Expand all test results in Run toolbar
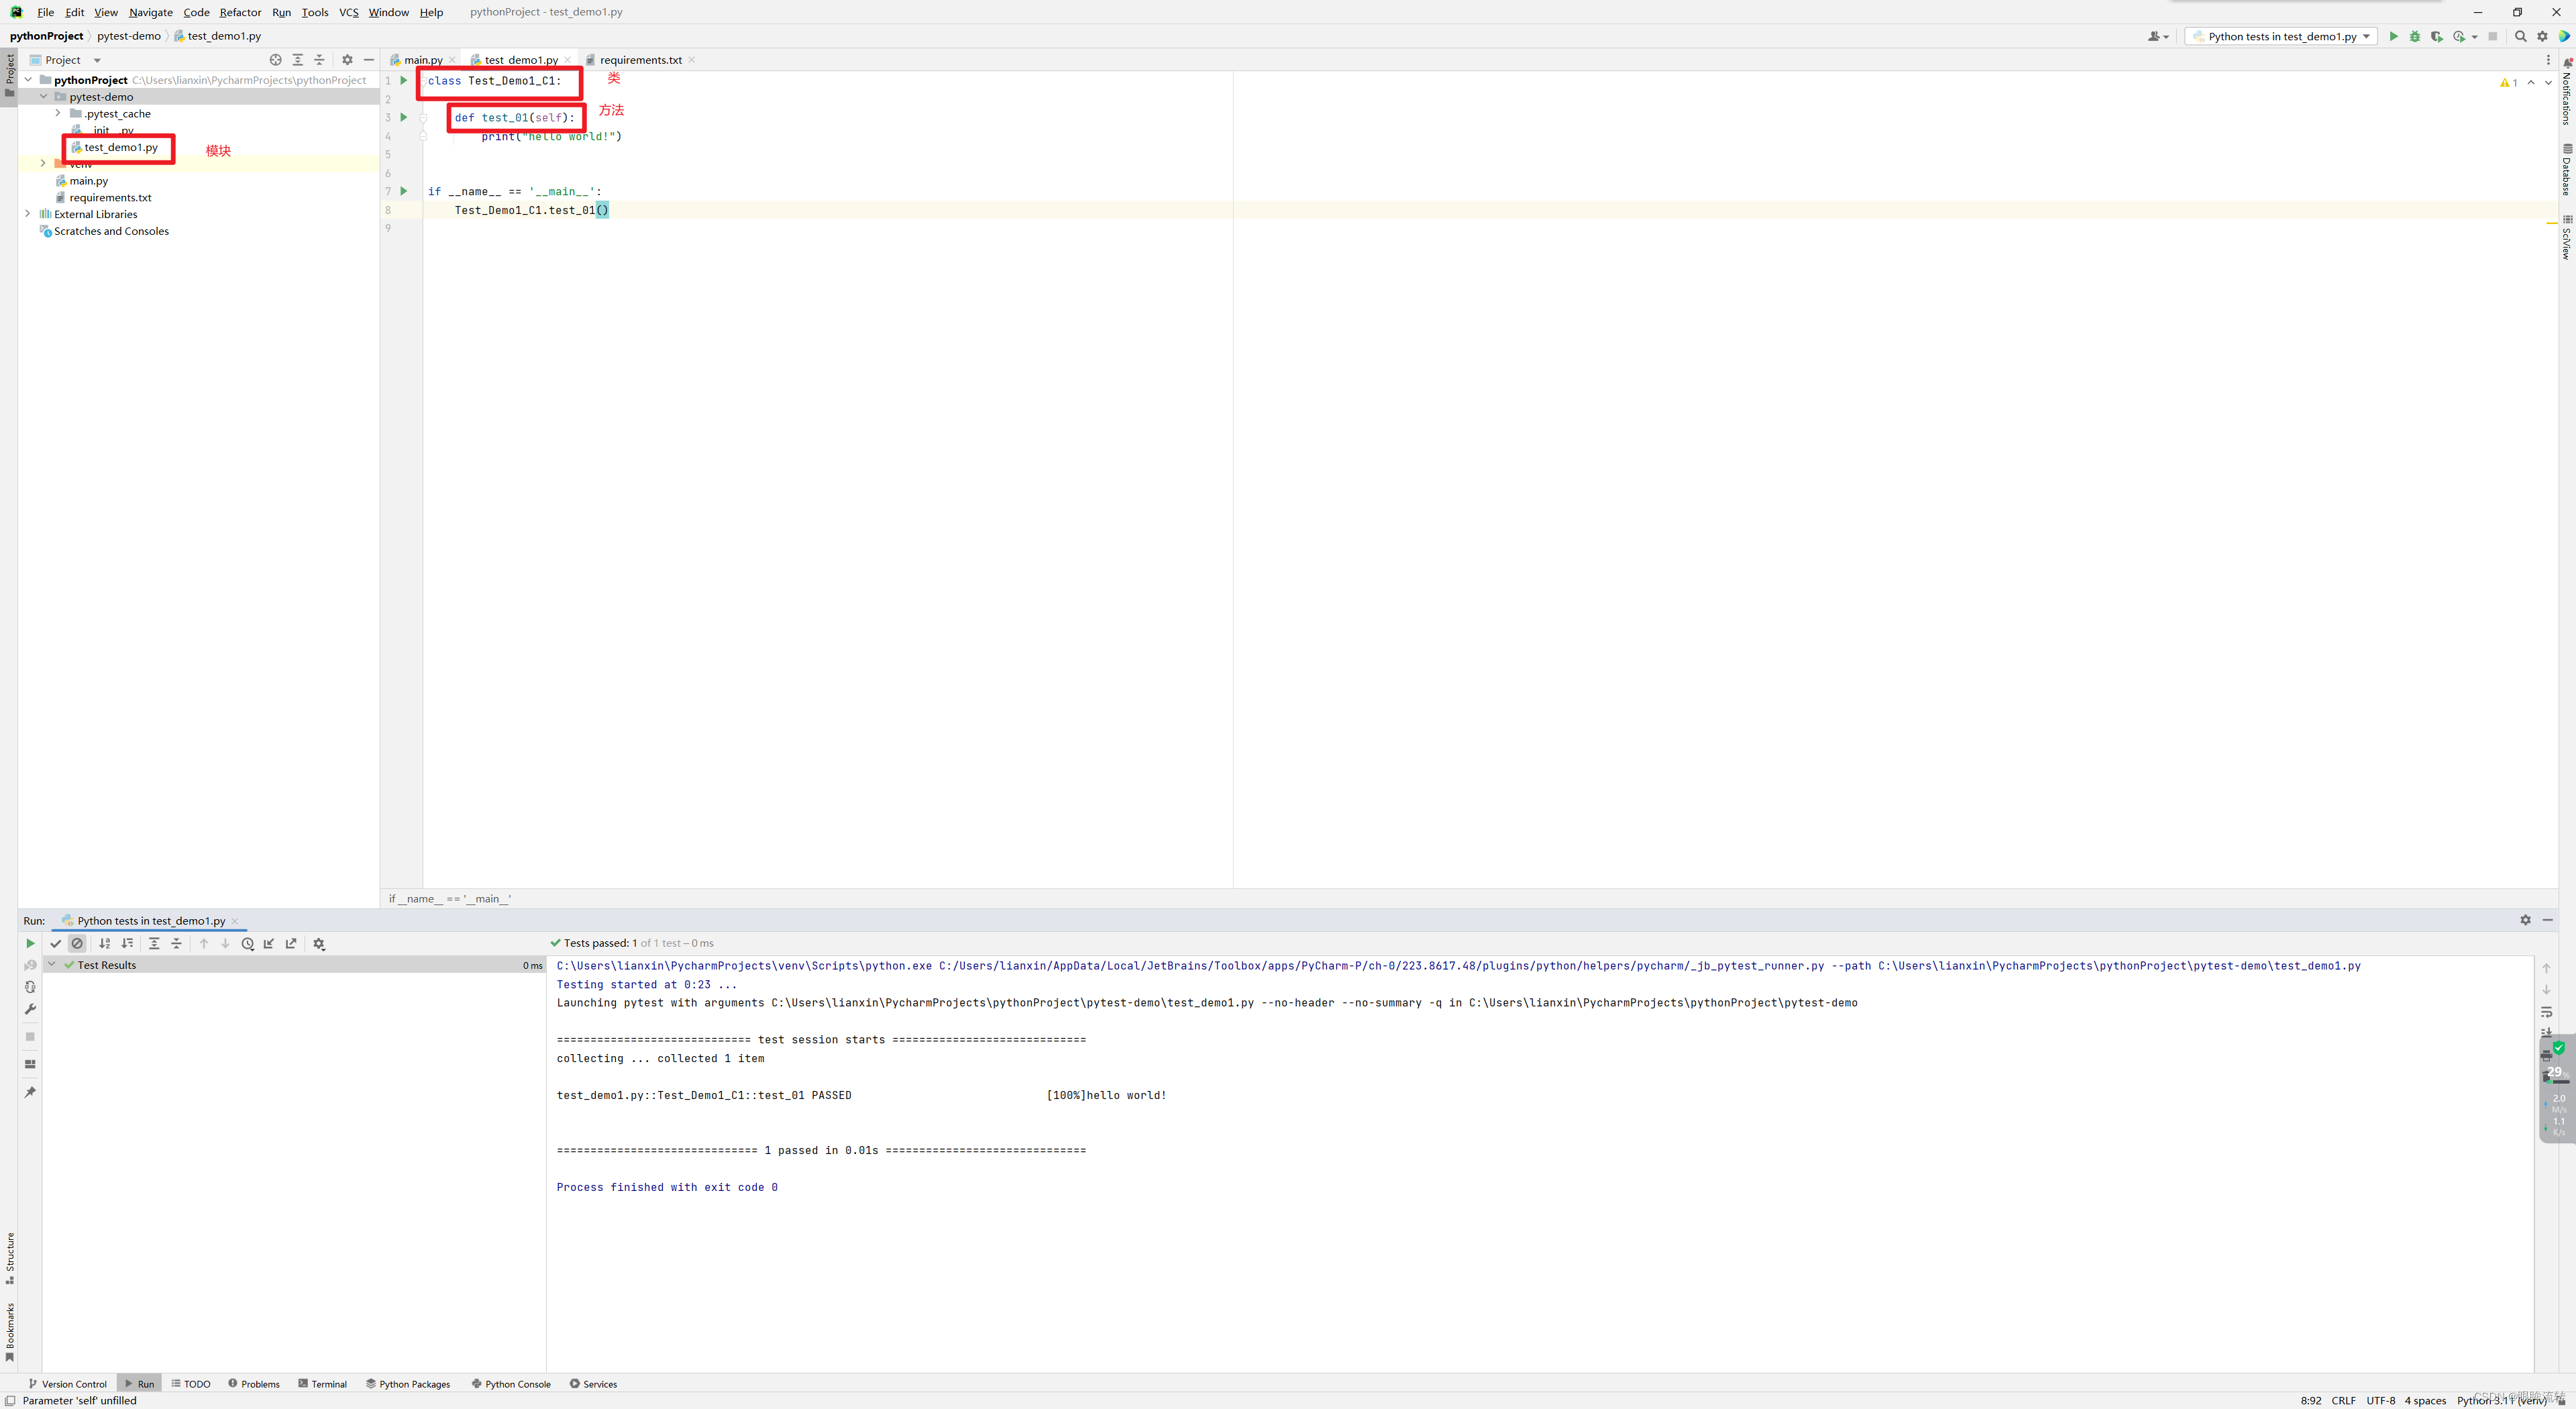The width and height of the screenshot is (2576, 1409). [154, 943]
